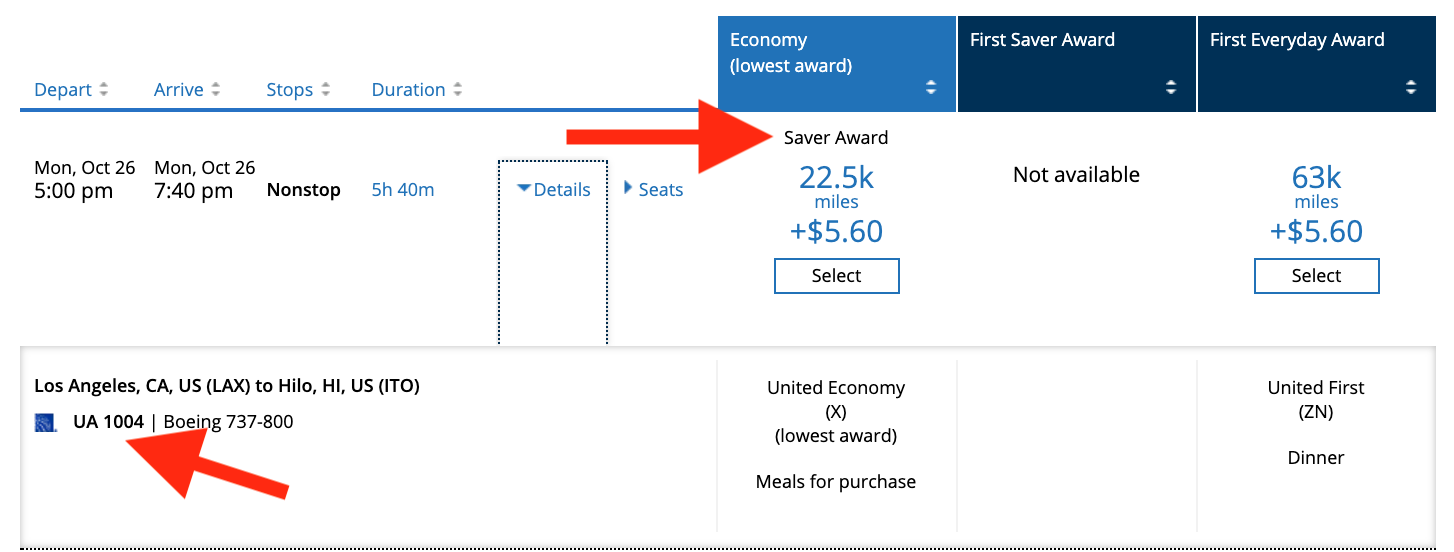Click the Boeing 737-800 aircraft text
This screenshot has height=552, width=1454.
pyautogui.click(x=228, y=422)
